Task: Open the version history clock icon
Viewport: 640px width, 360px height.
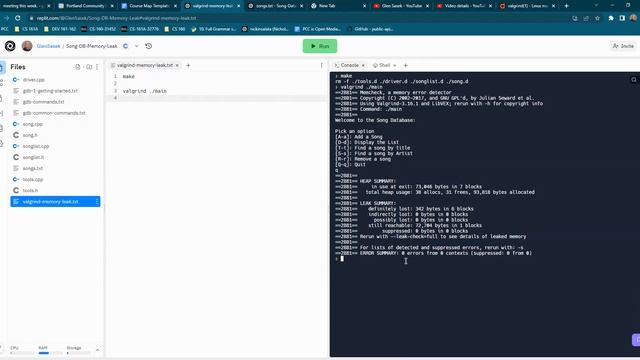Action: (x=149, y=46)
